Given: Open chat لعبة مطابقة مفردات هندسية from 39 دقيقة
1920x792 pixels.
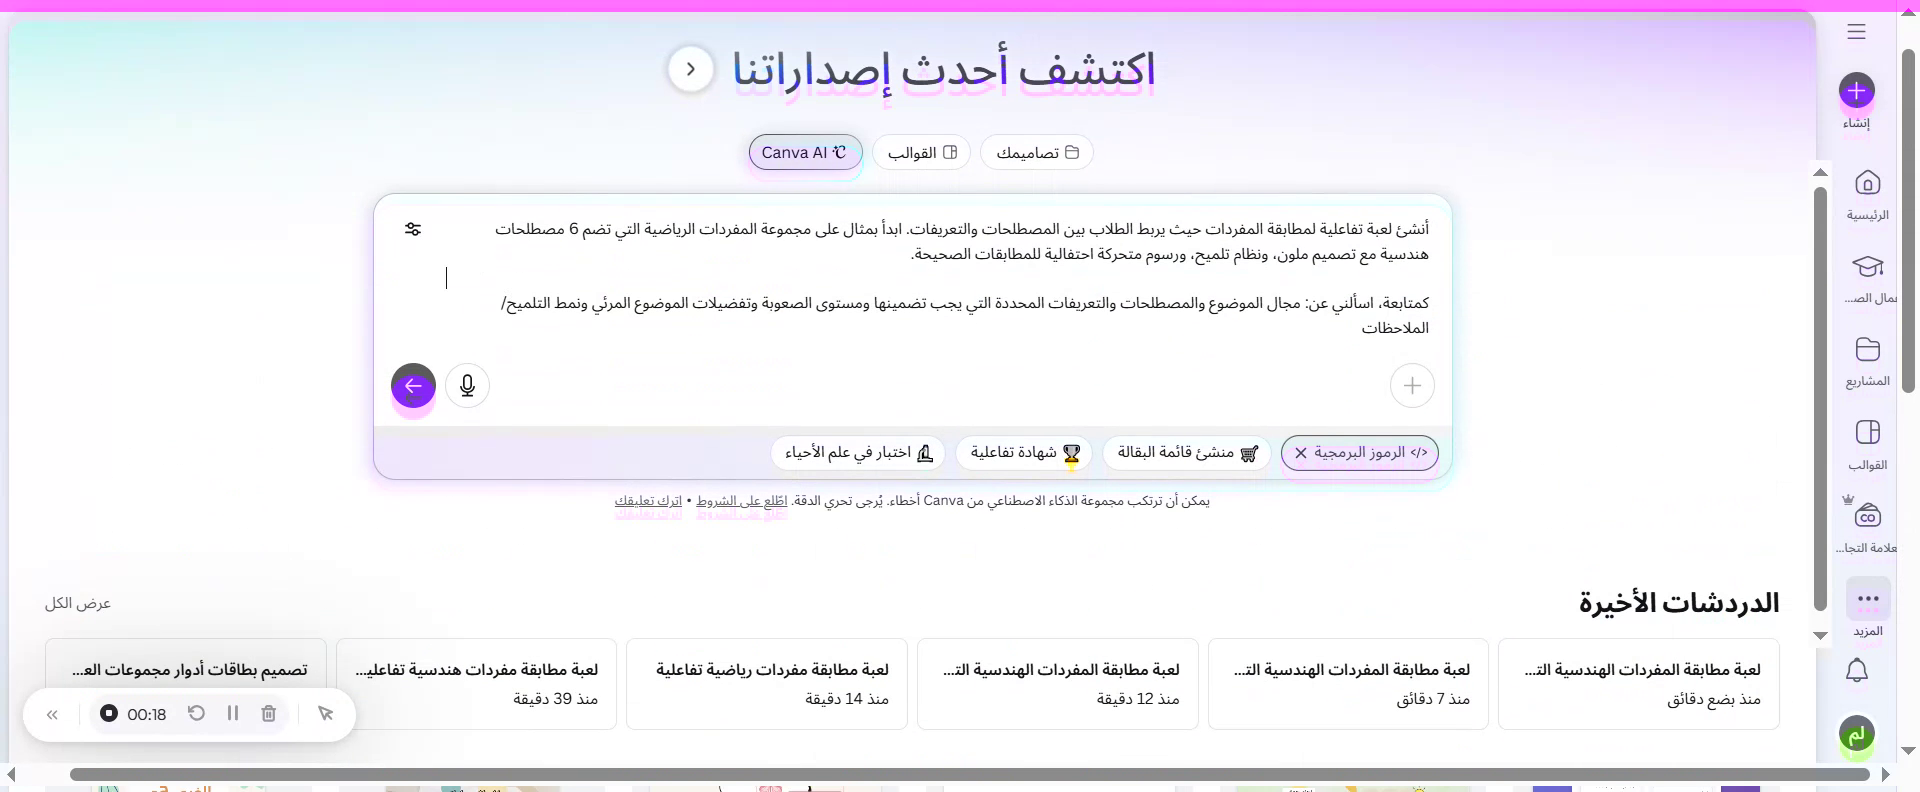Looking at the screenshot, I should [x=476, y=684].
